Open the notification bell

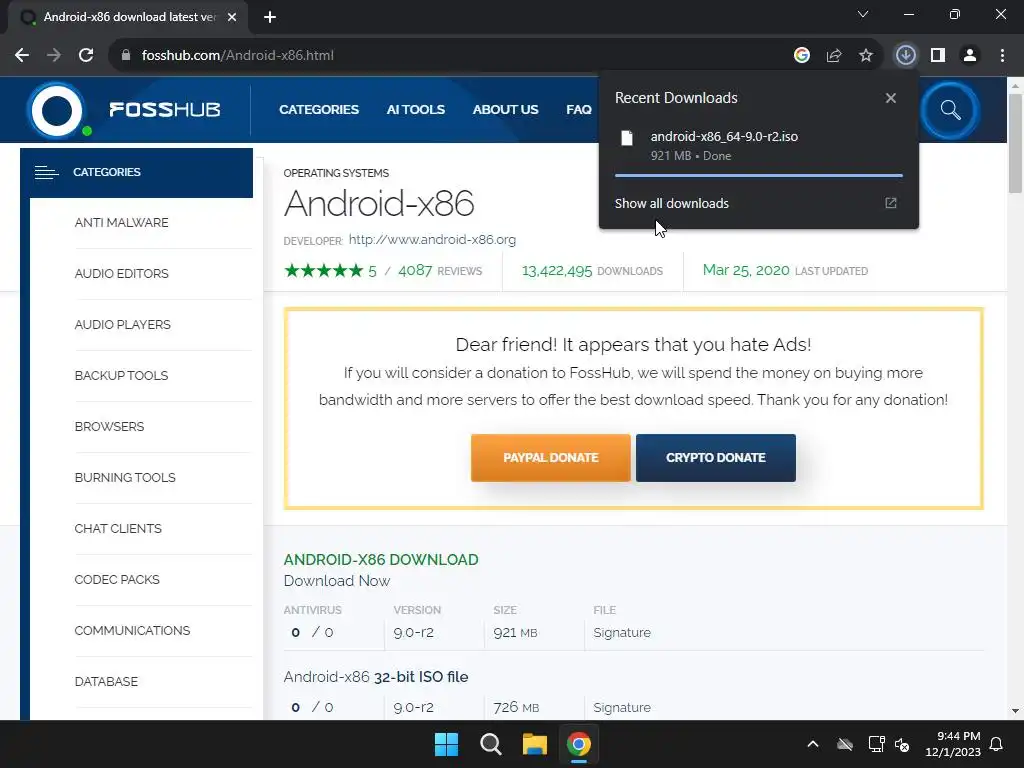click(x=997, y=744)
